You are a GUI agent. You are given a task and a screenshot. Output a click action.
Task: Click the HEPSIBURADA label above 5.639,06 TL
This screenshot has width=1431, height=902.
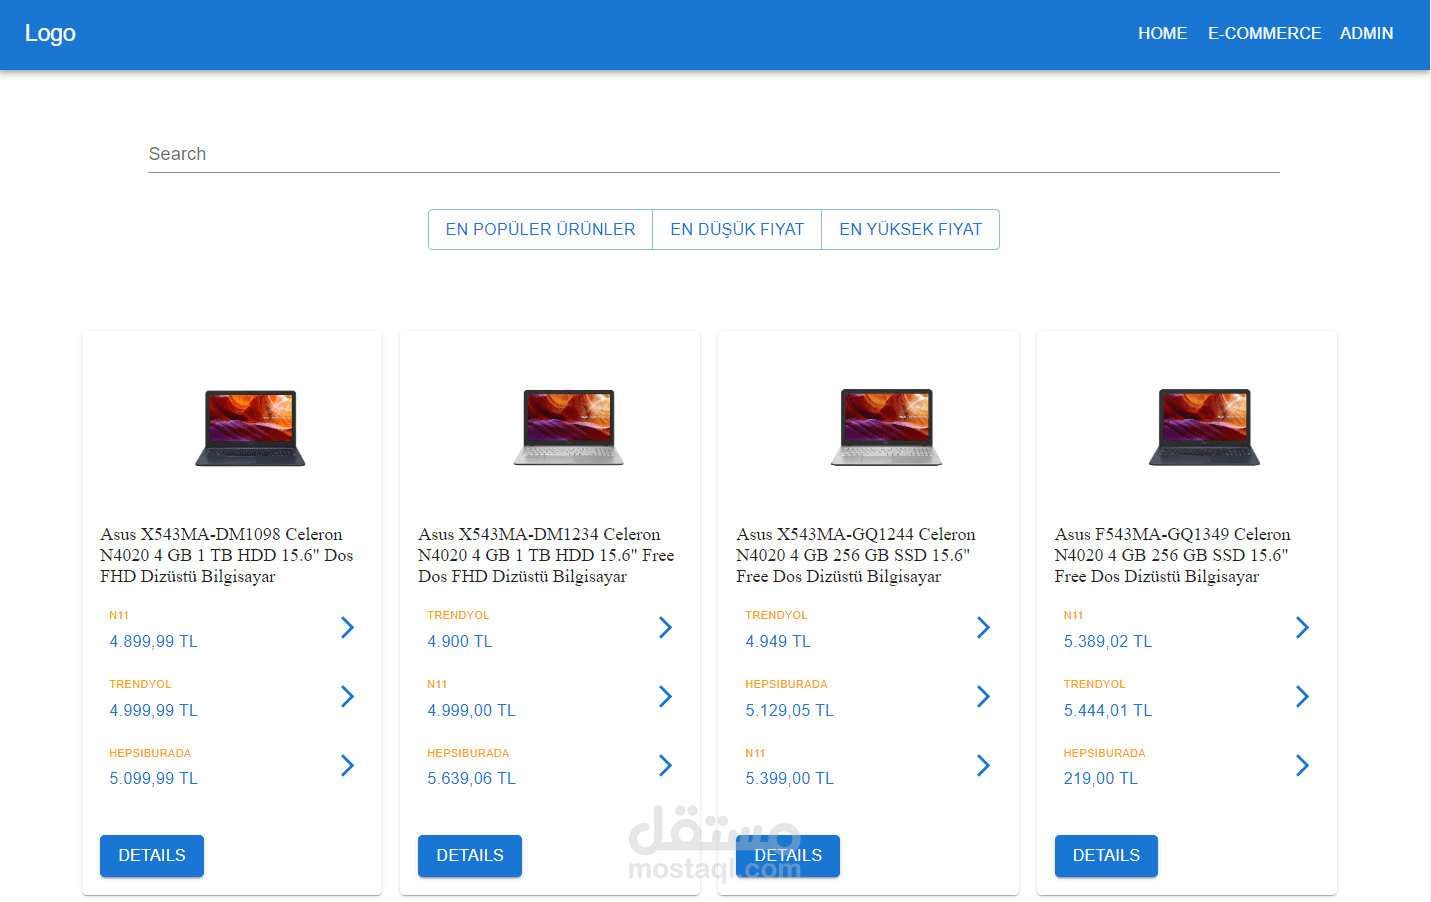coord(468,754)
